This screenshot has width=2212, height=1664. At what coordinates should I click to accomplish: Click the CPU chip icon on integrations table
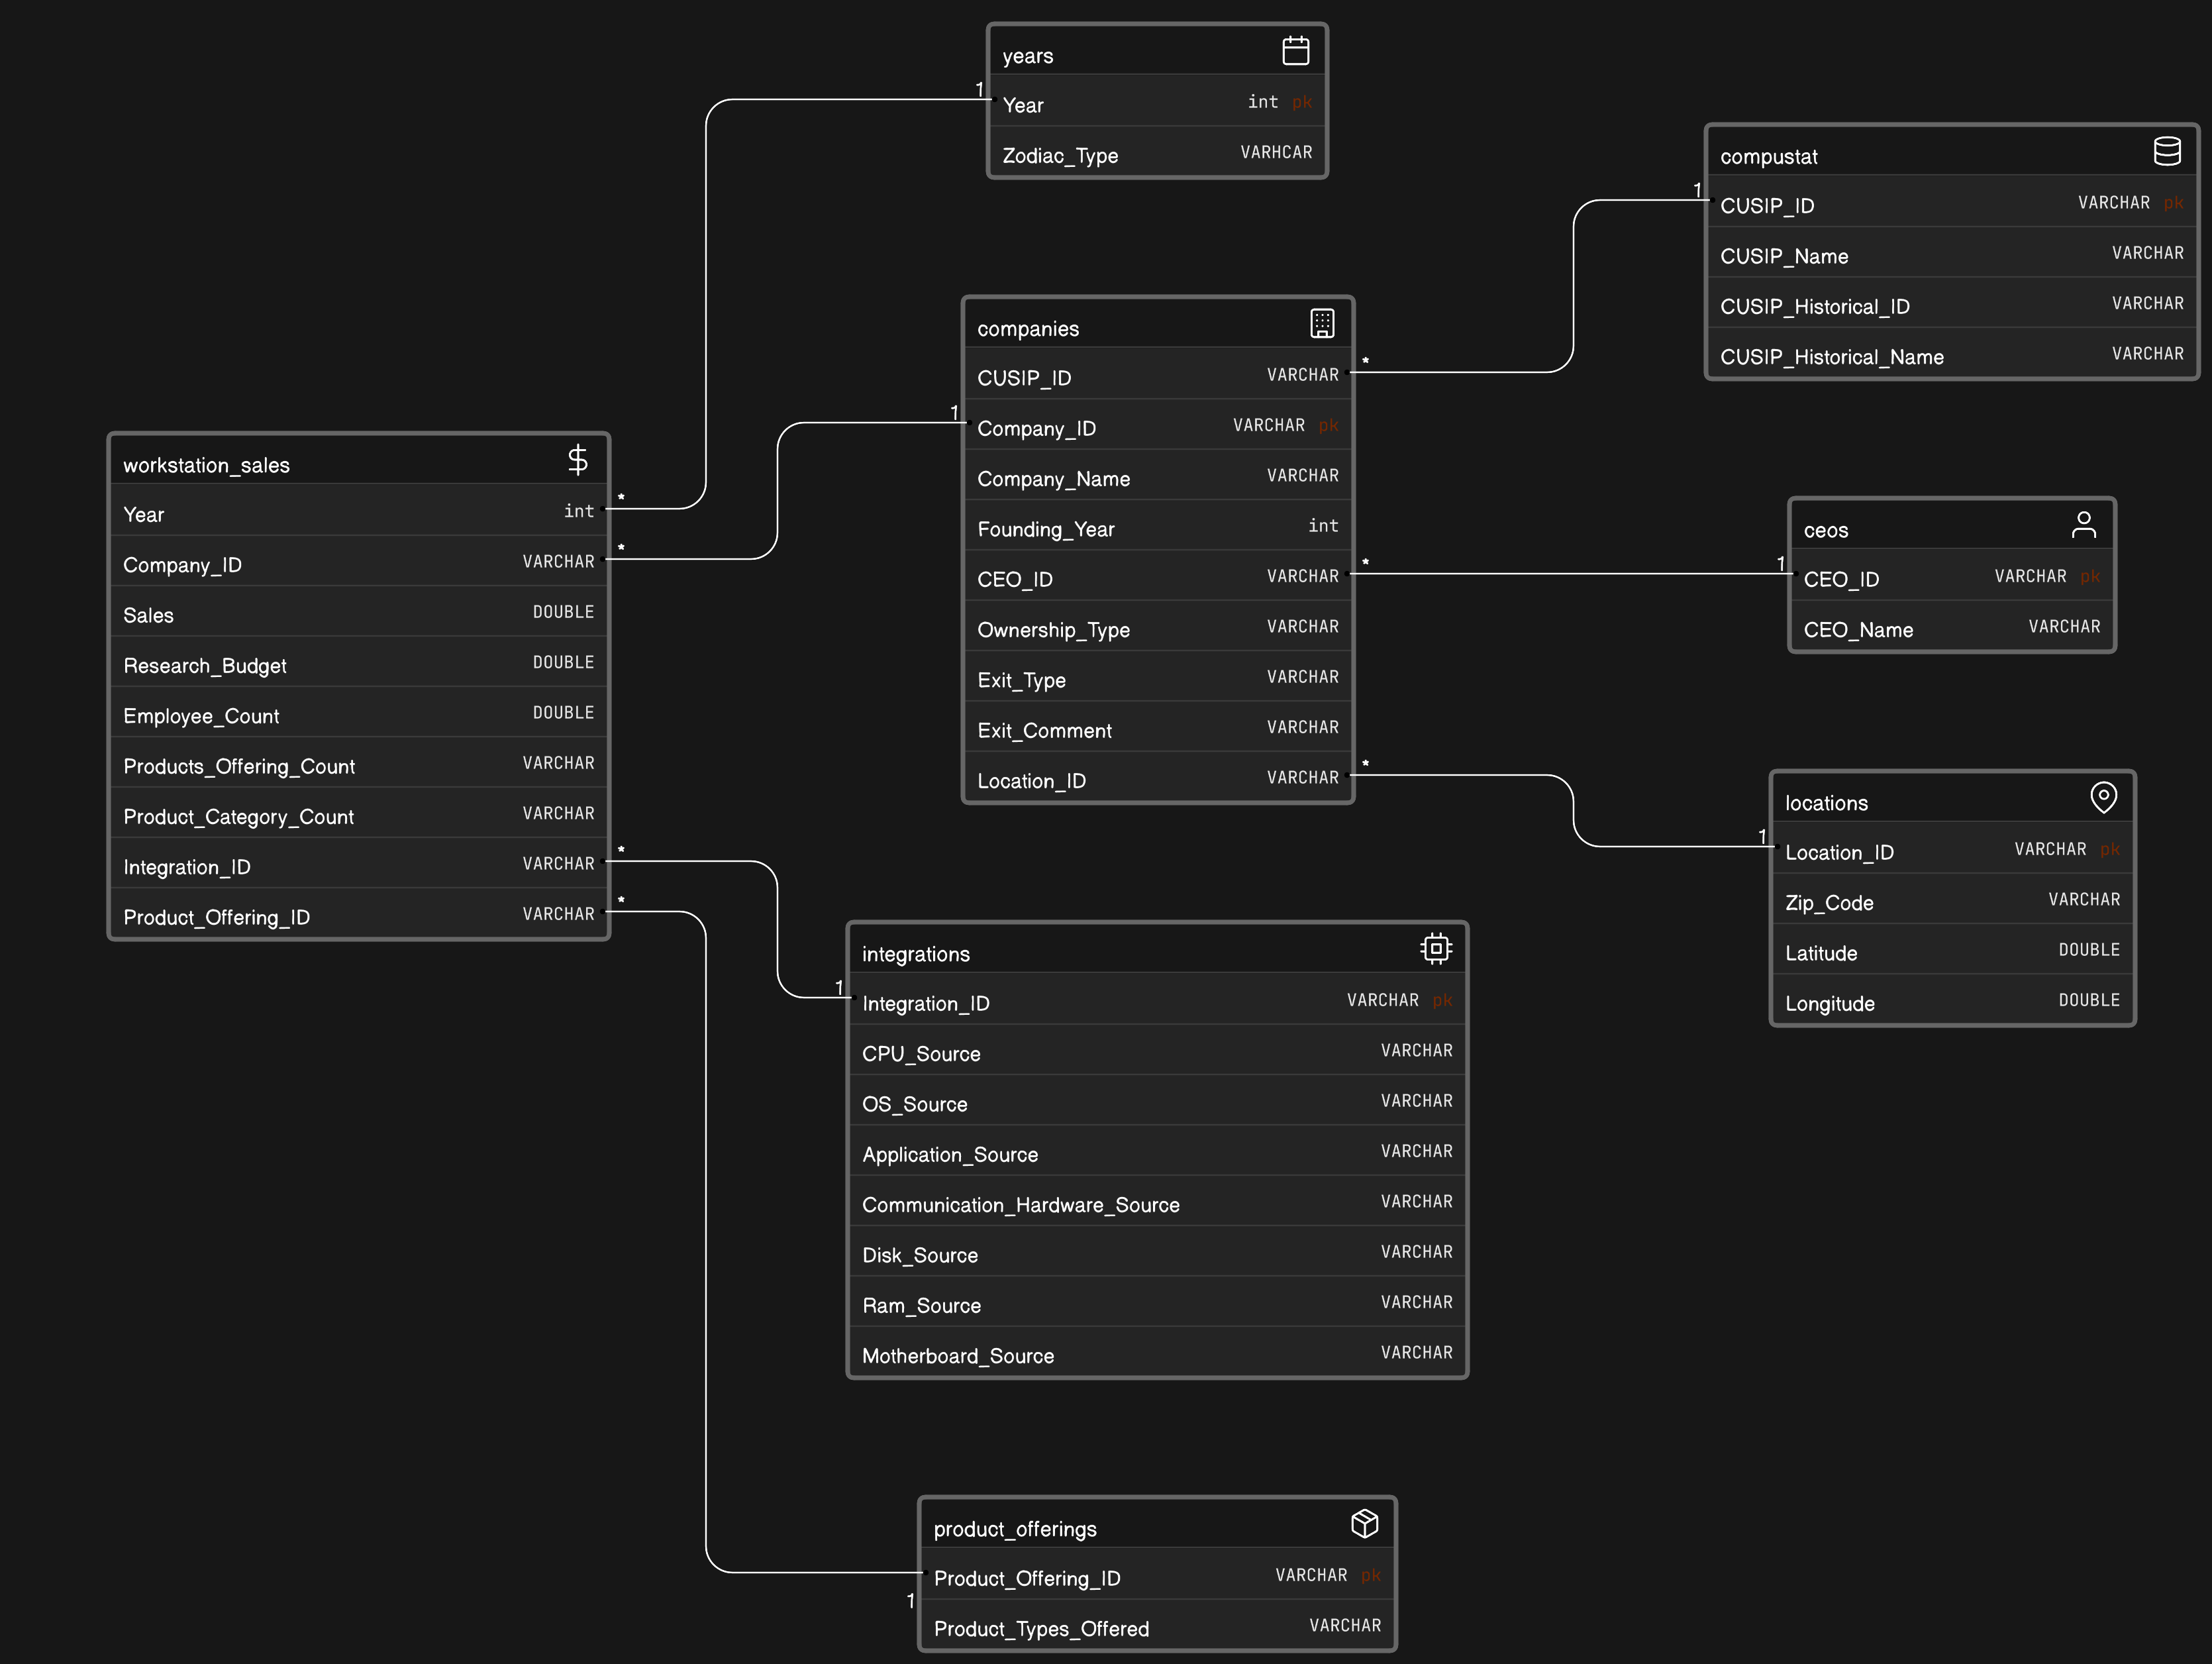pyautogui.click(x=1435, y=948)
